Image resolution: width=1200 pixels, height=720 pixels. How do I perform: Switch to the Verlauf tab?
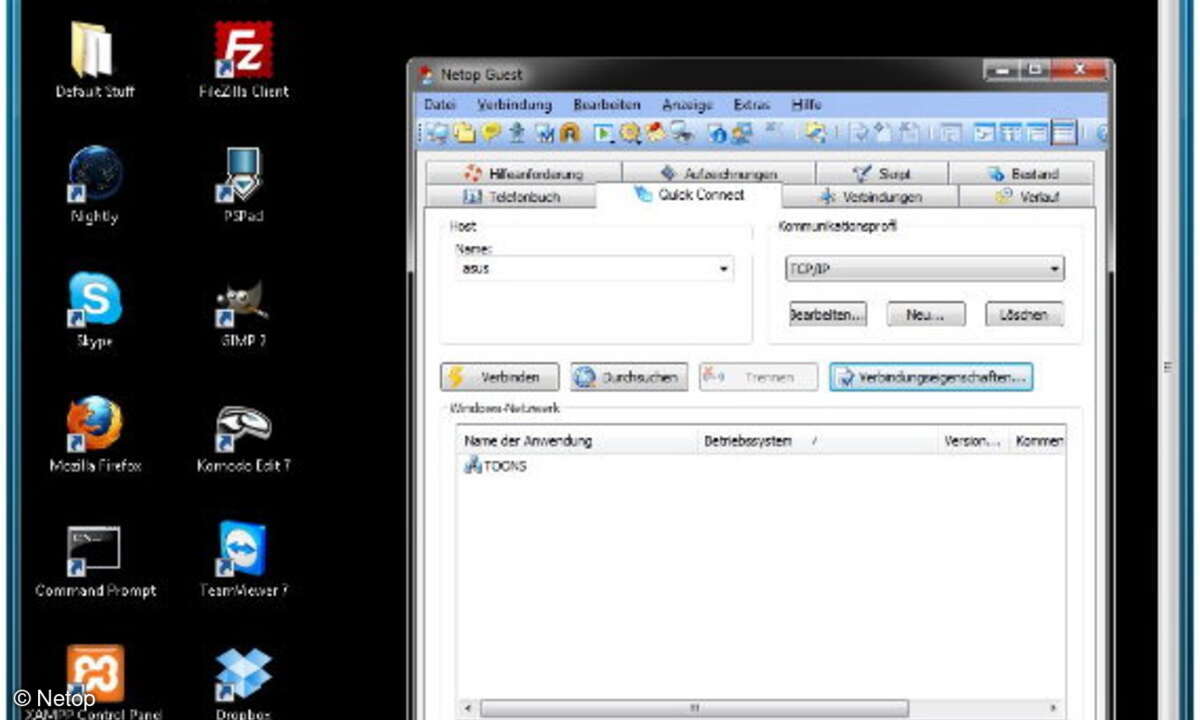(x=1027, y=197)
